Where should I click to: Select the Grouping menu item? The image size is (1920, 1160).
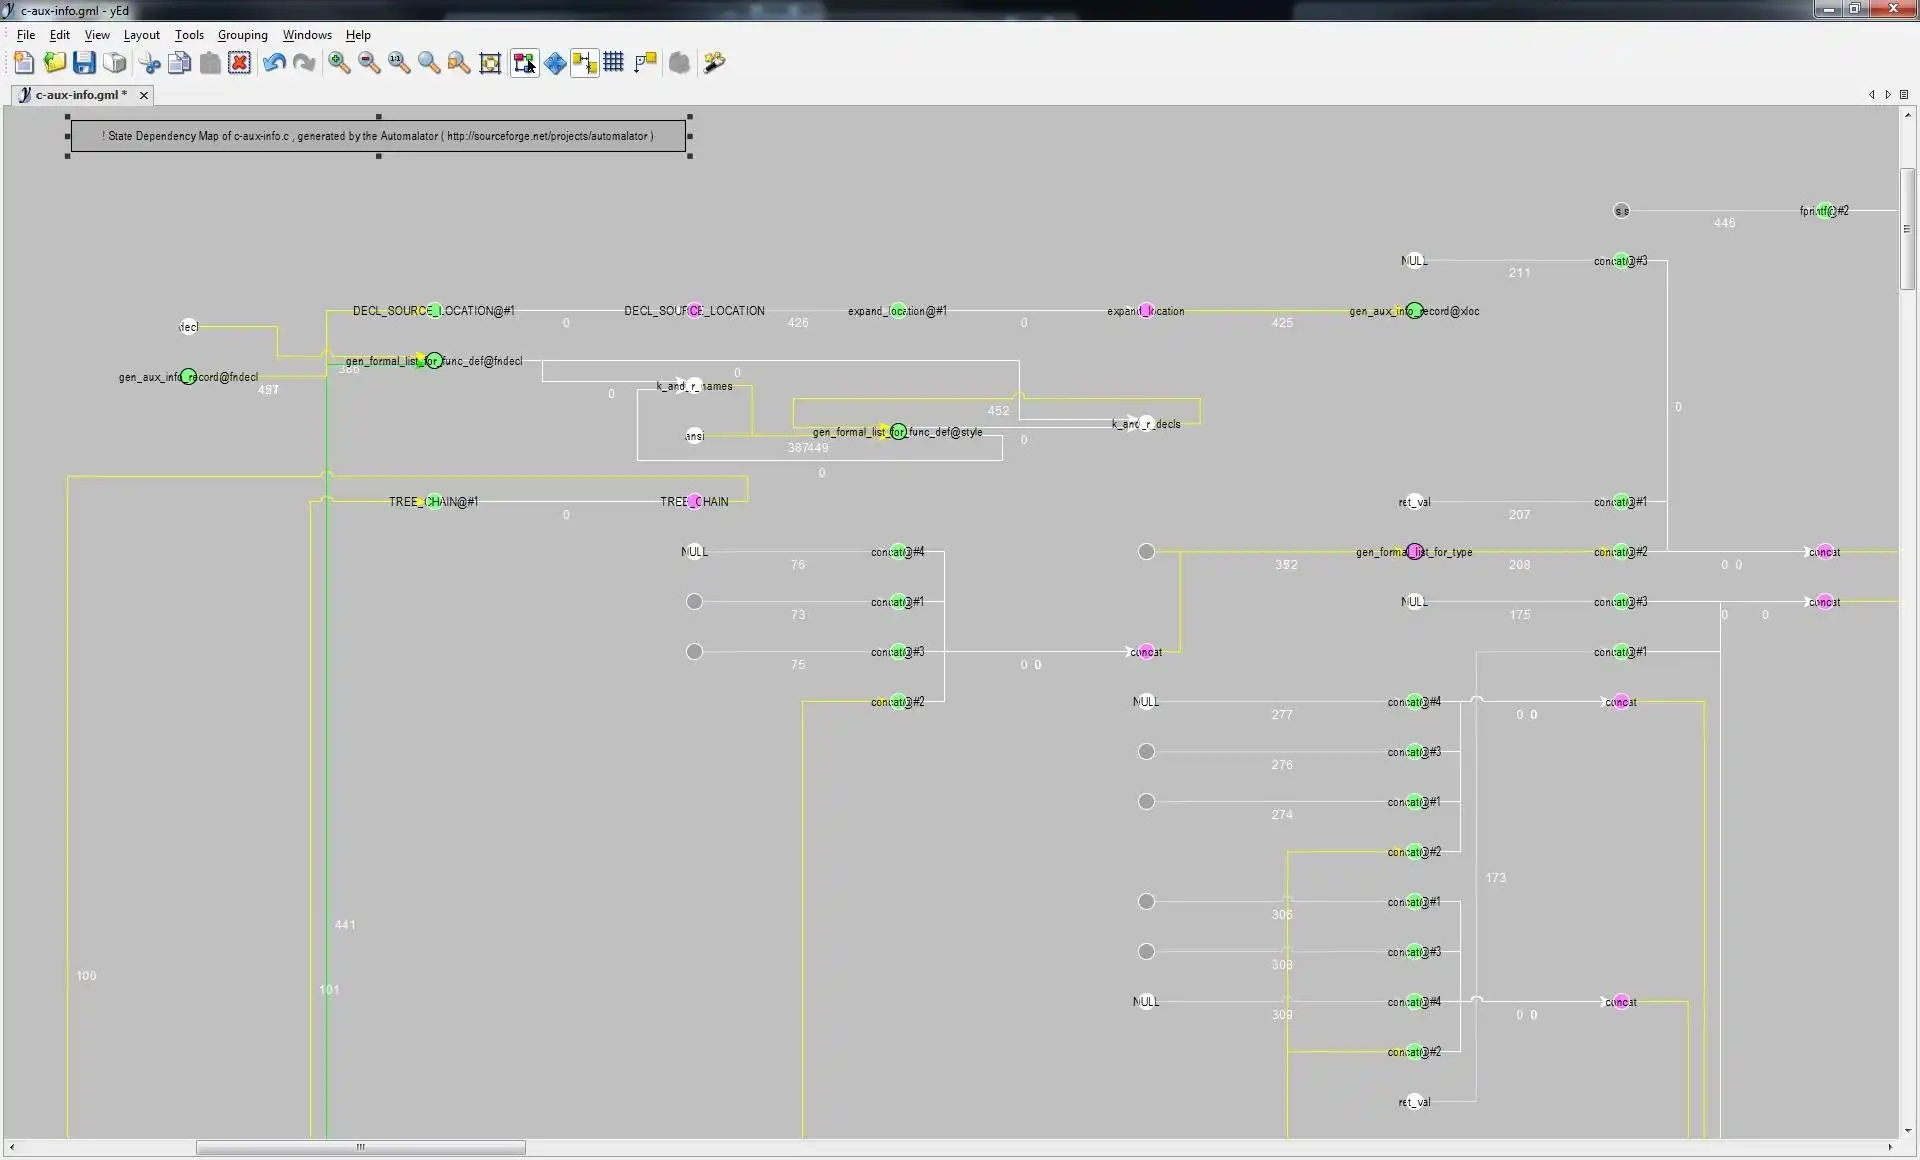(x=243, y=34)
